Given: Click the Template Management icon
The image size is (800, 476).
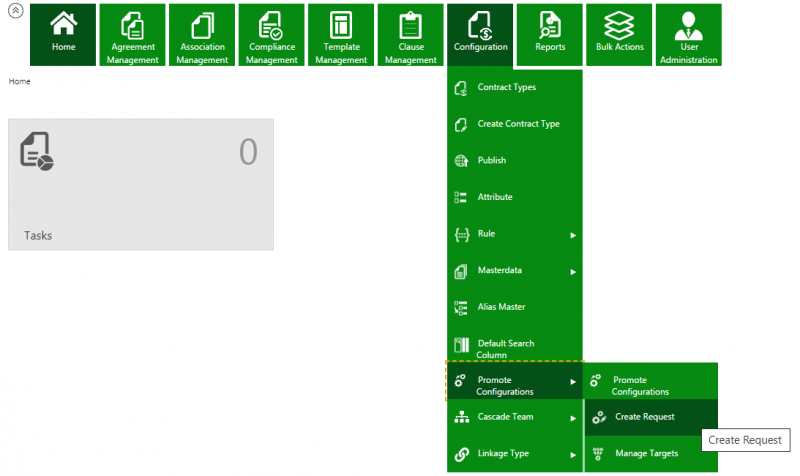Looking at the screenshot, I should [x=342, y=24].
